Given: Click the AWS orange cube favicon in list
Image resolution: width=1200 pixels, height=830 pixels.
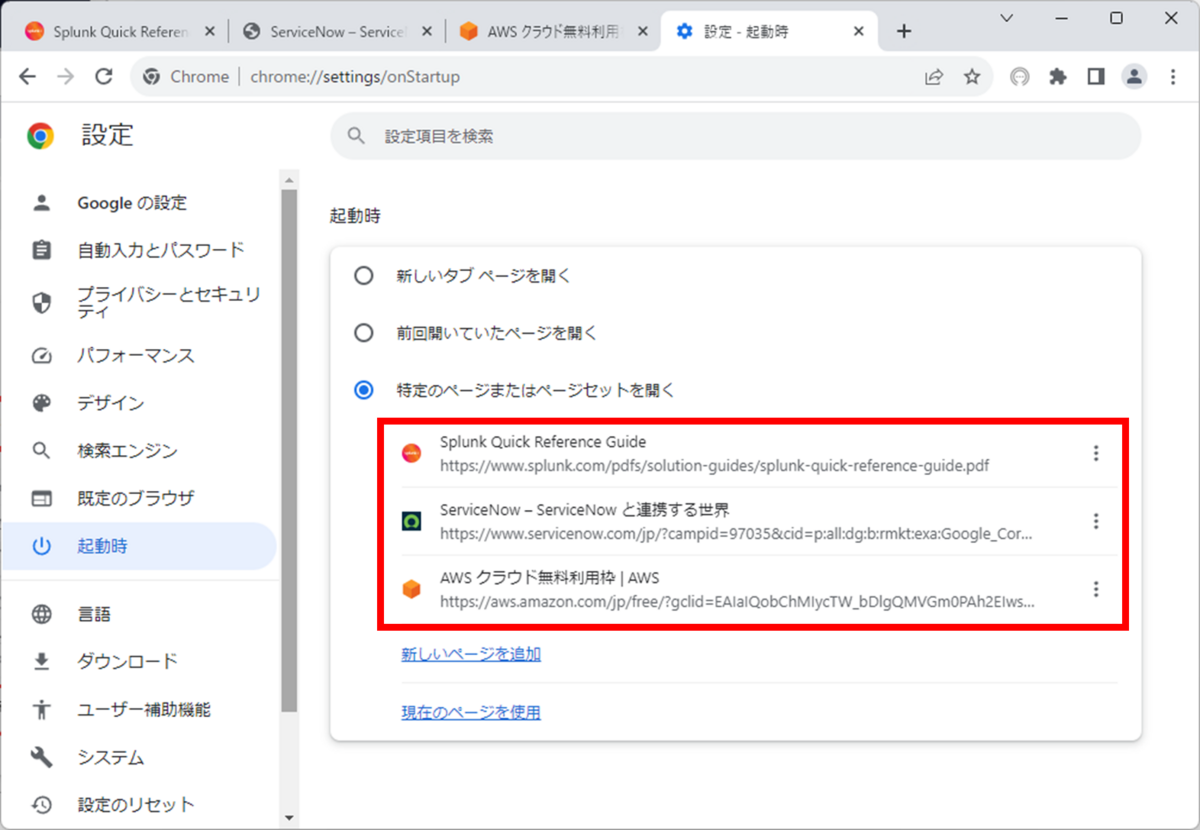Looking at the screenshot, I should tap(411, 589).
